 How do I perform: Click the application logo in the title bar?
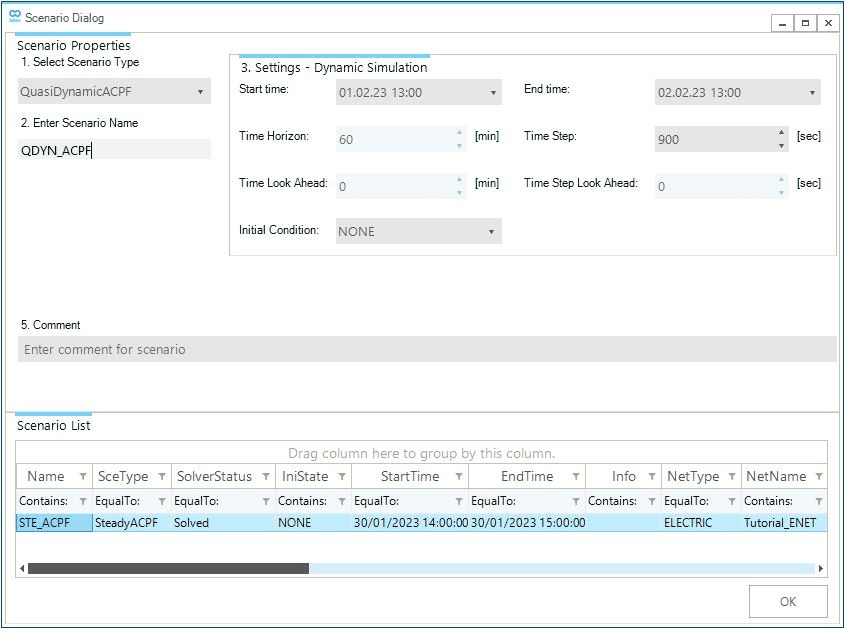coord(12,16)
